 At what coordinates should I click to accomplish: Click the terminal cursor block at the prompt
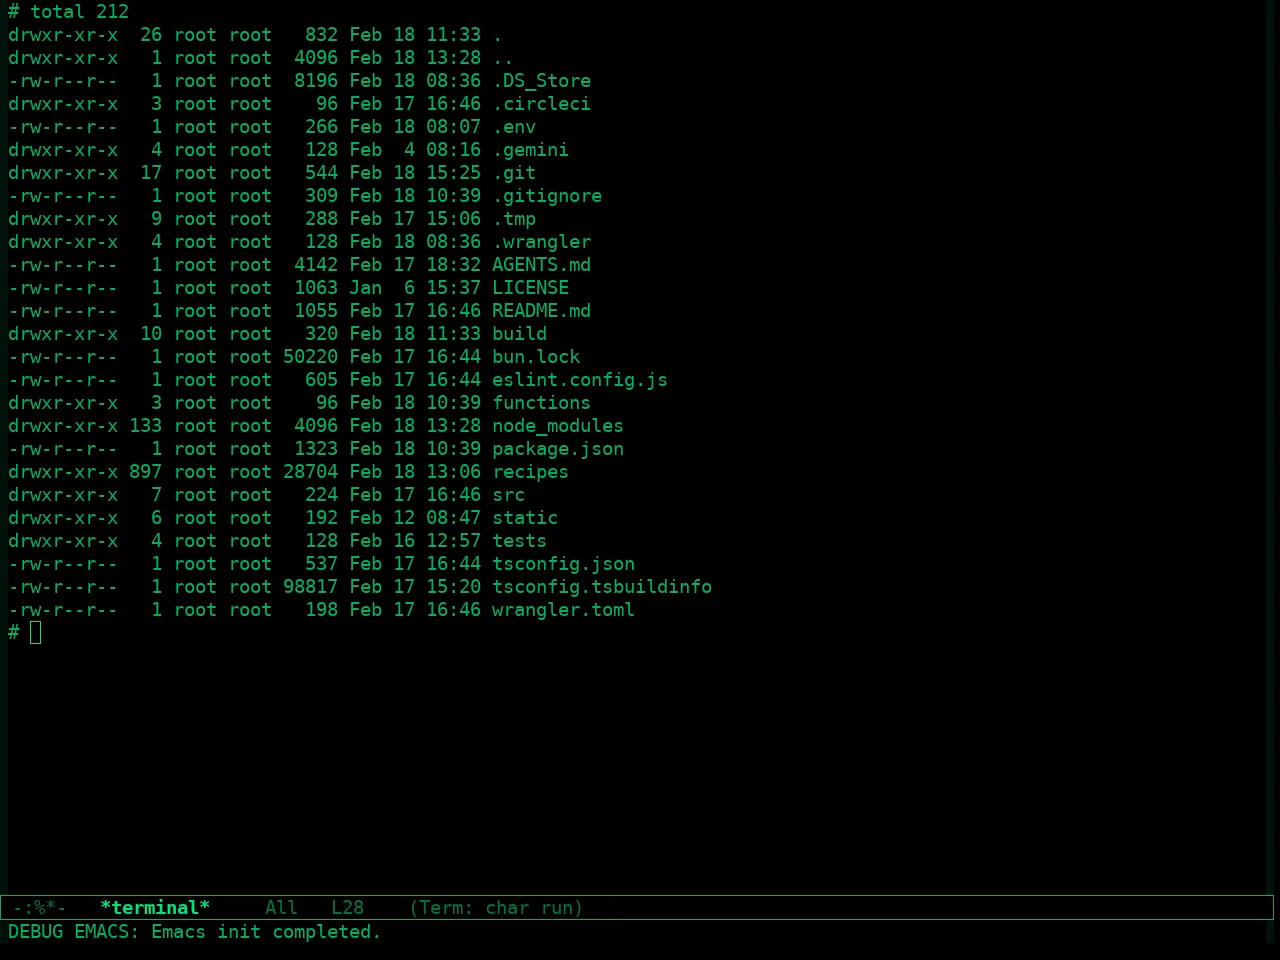coord(36,632)
